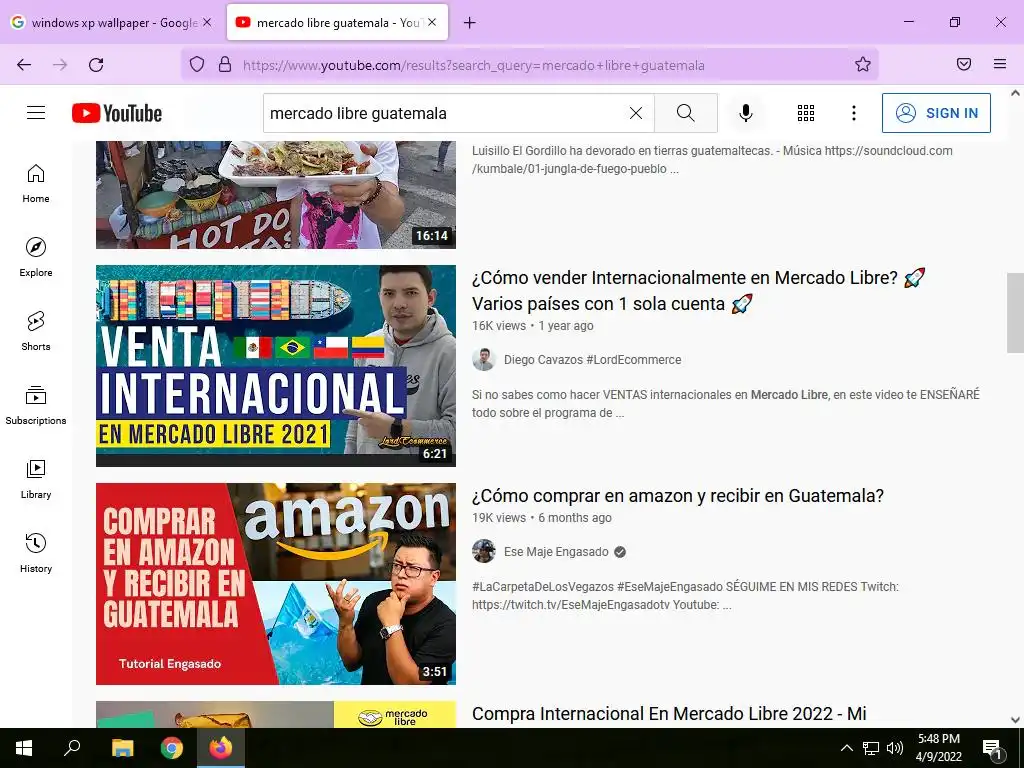
Task: Click the 16K views 1 year ago text
Action: pyautogui.click(x=532, y=326)
